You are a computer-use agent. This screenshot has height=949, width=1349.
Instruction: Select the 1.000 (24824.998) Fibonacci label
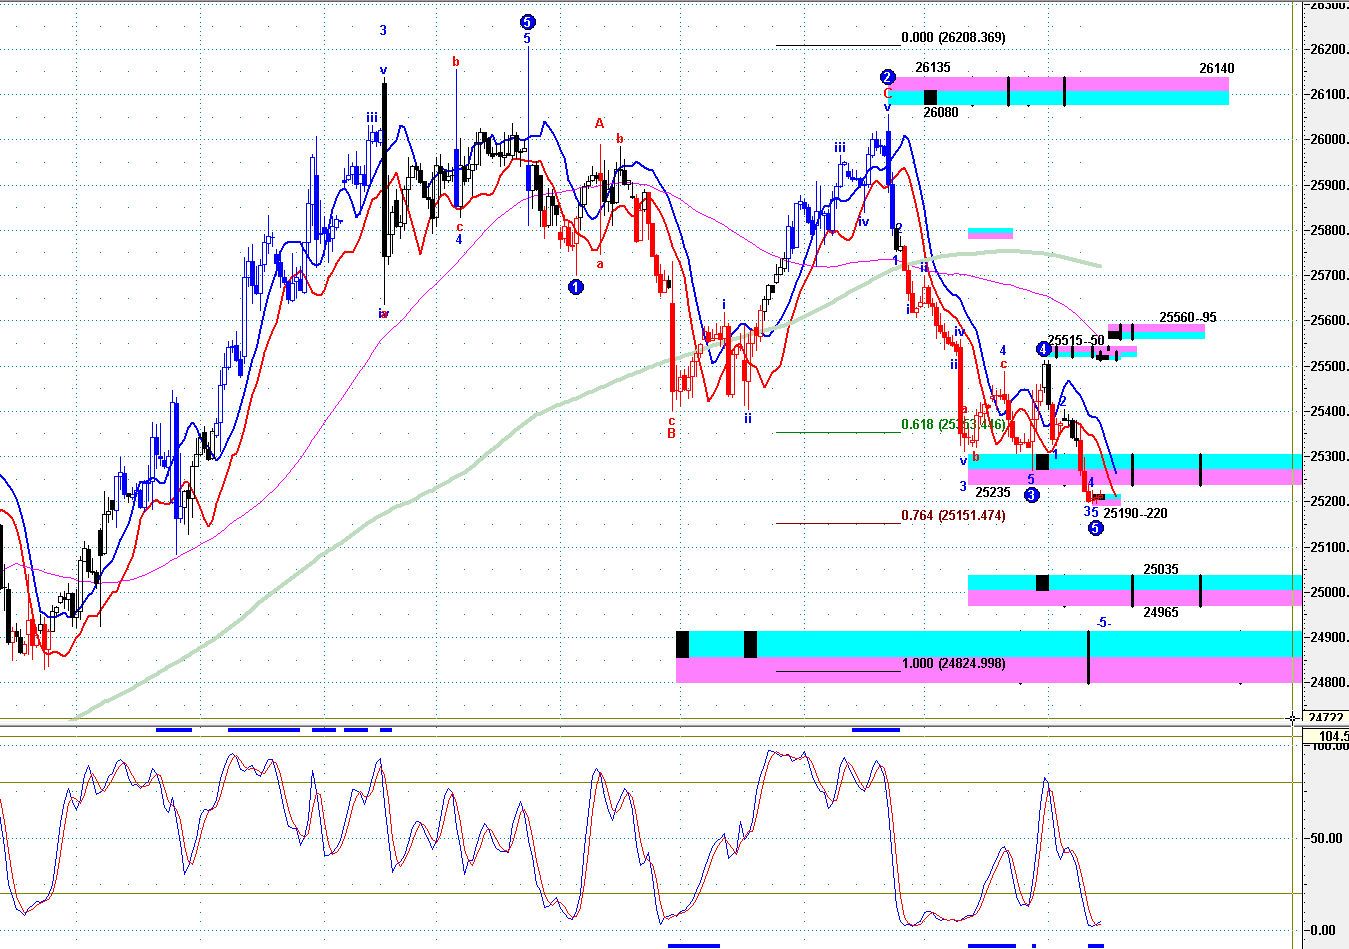point(953,664)
